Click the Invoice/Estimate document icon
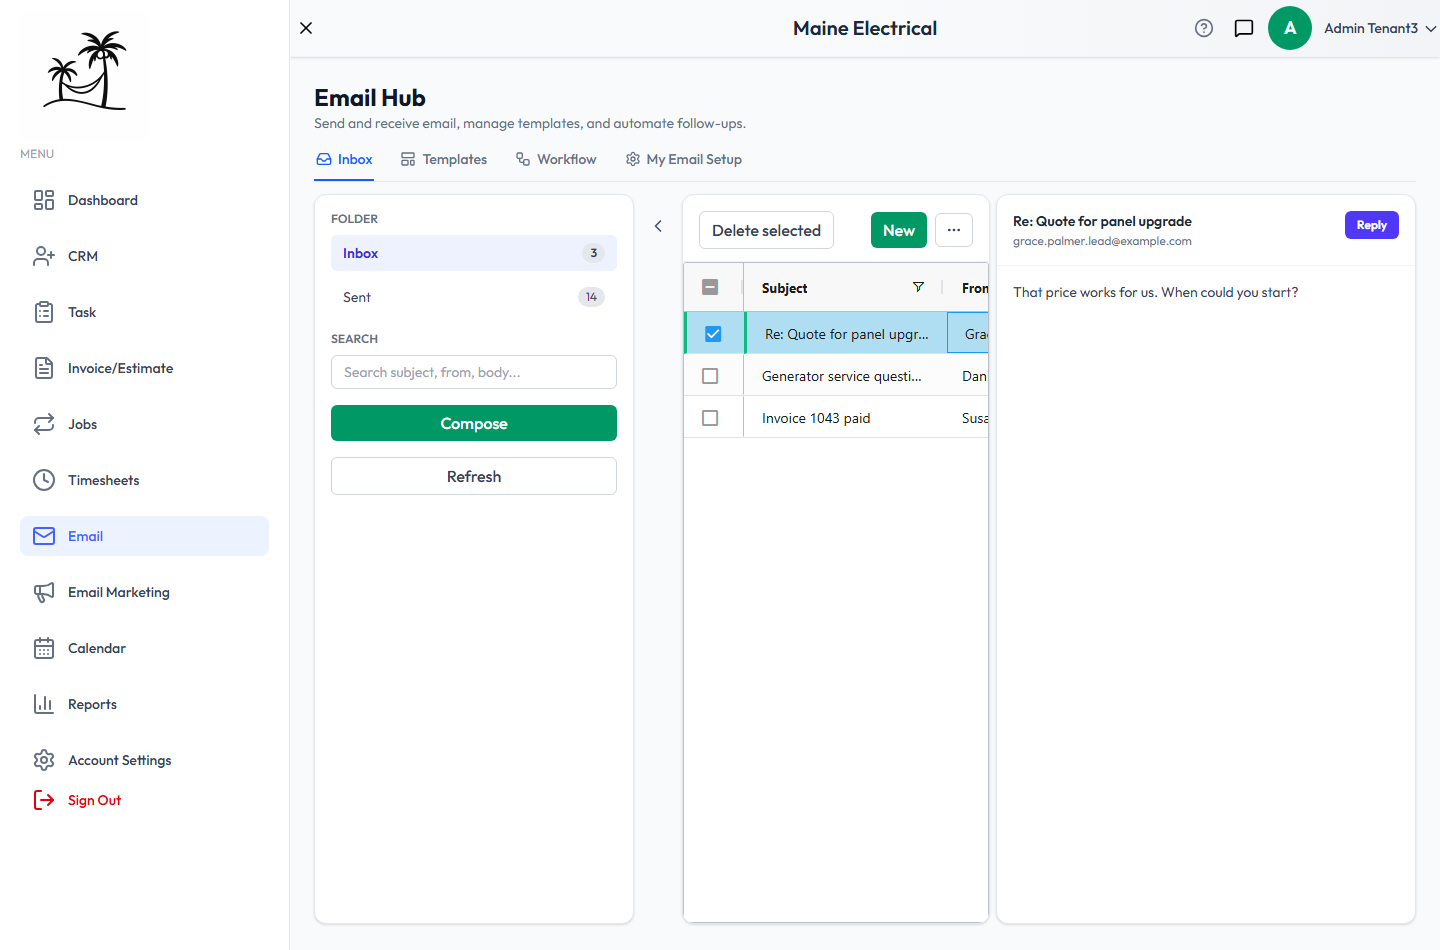Viewport: 1440px width, 950px height. [44, 368]
